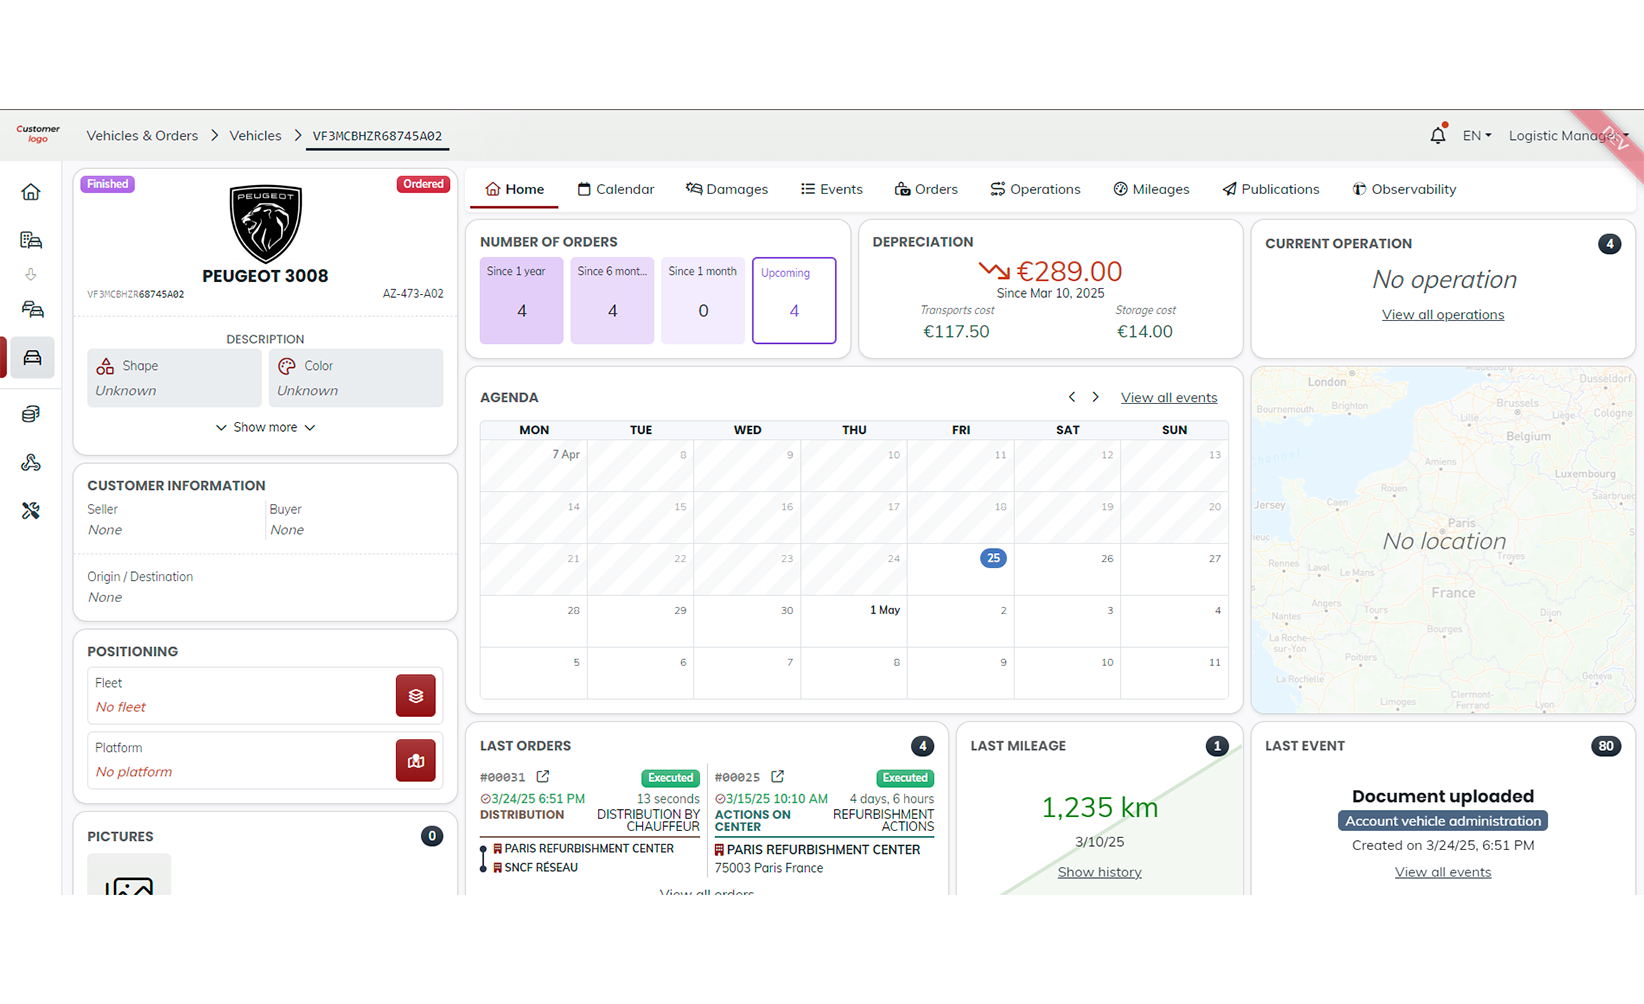Click the coins stack icon in sidebar
The width and height of the screenshot is (1644, 1004).
pos(31,414)
